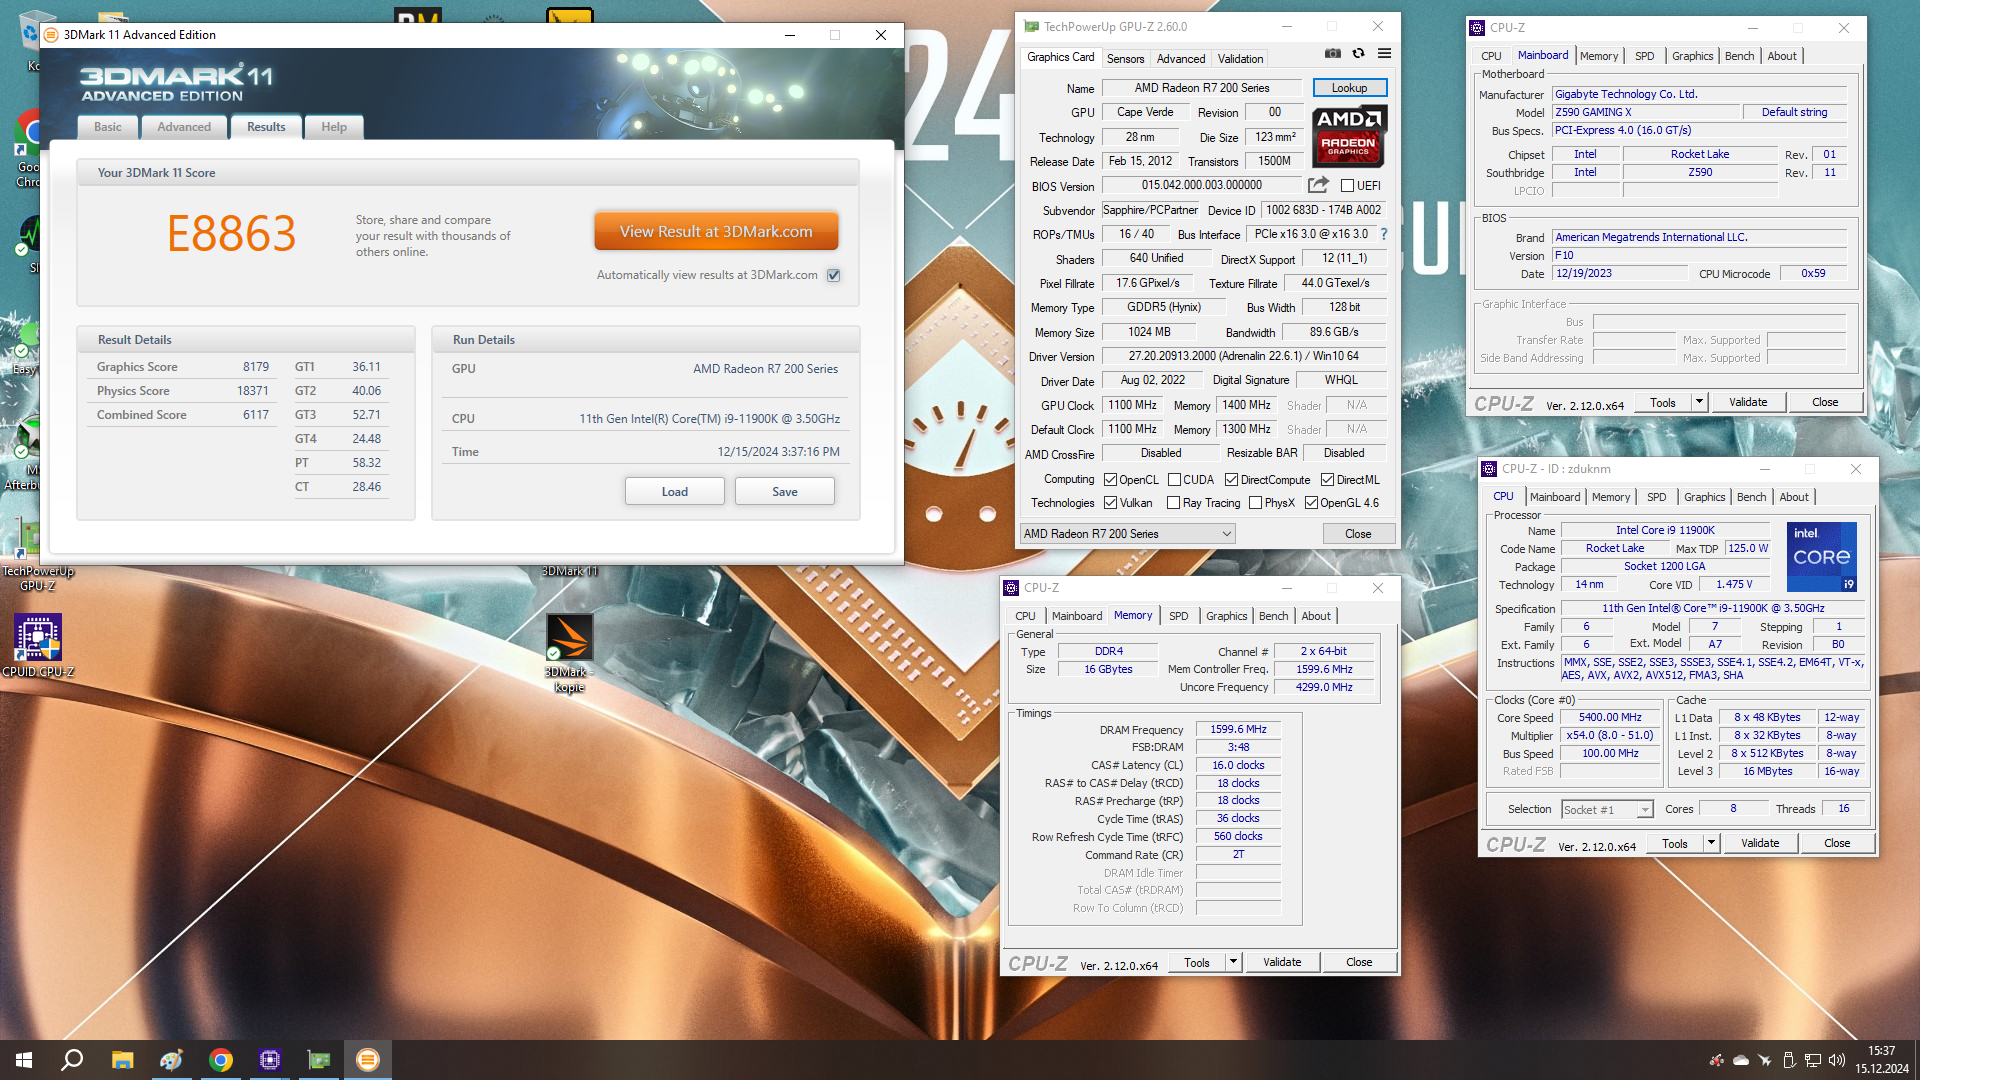Open TechPowerUp GPU-Z desktop shortcut
Viewport: 2000px width, 1080px height.
36,552
